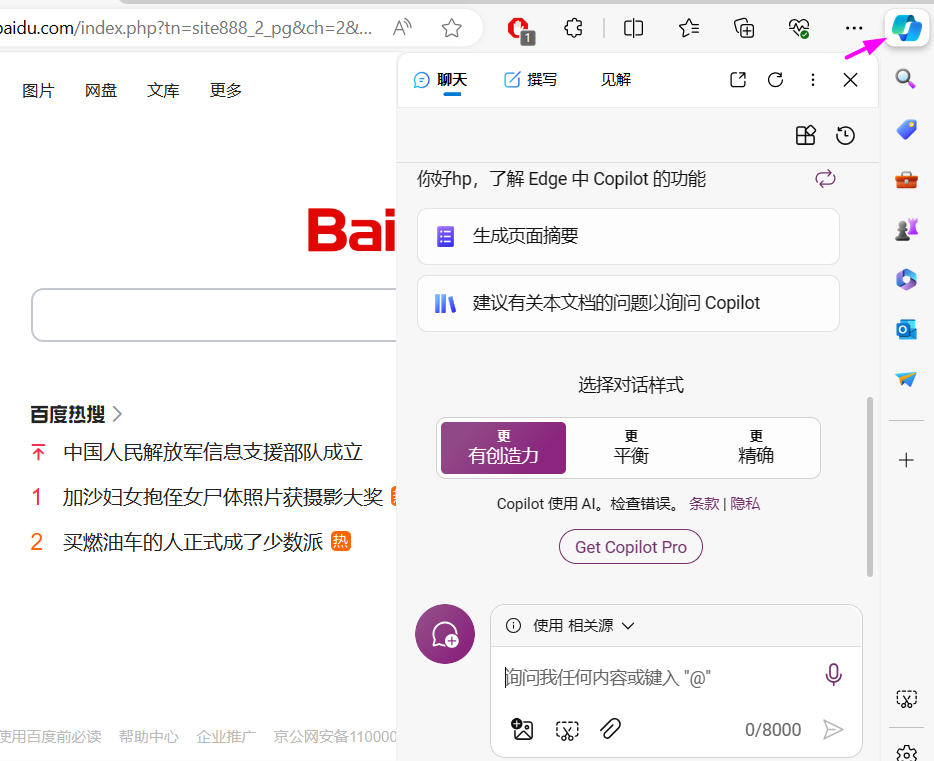The height and width of the screenshot is (761, 934).
Task: Open Copilot in a new window
Action: click(x=738, y=80)
